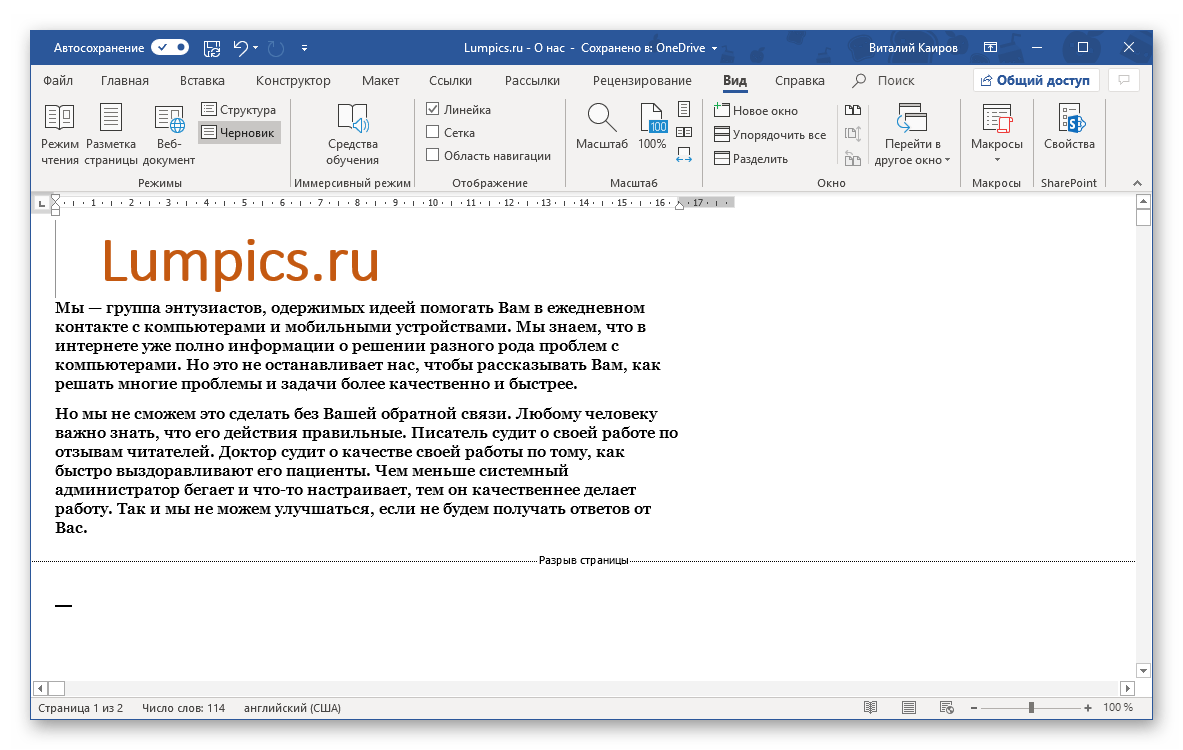Screen dimensions: 1183x750
Task: Select Web Document view
Action: pos(169,134)
